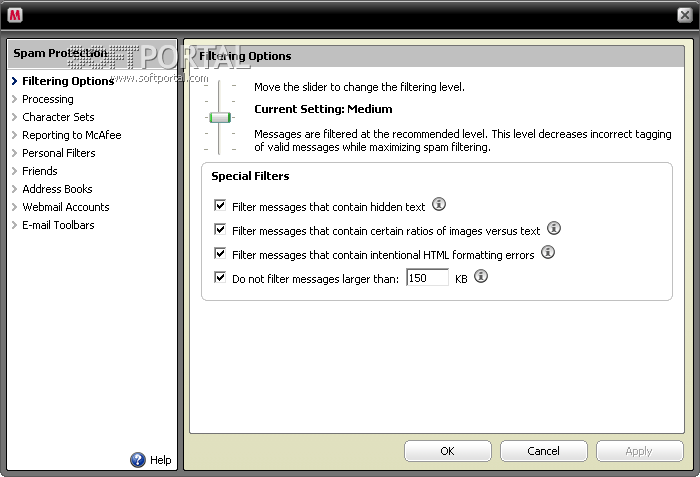Open the Address Books section
The image size is (700, 477).
(57, 189)
